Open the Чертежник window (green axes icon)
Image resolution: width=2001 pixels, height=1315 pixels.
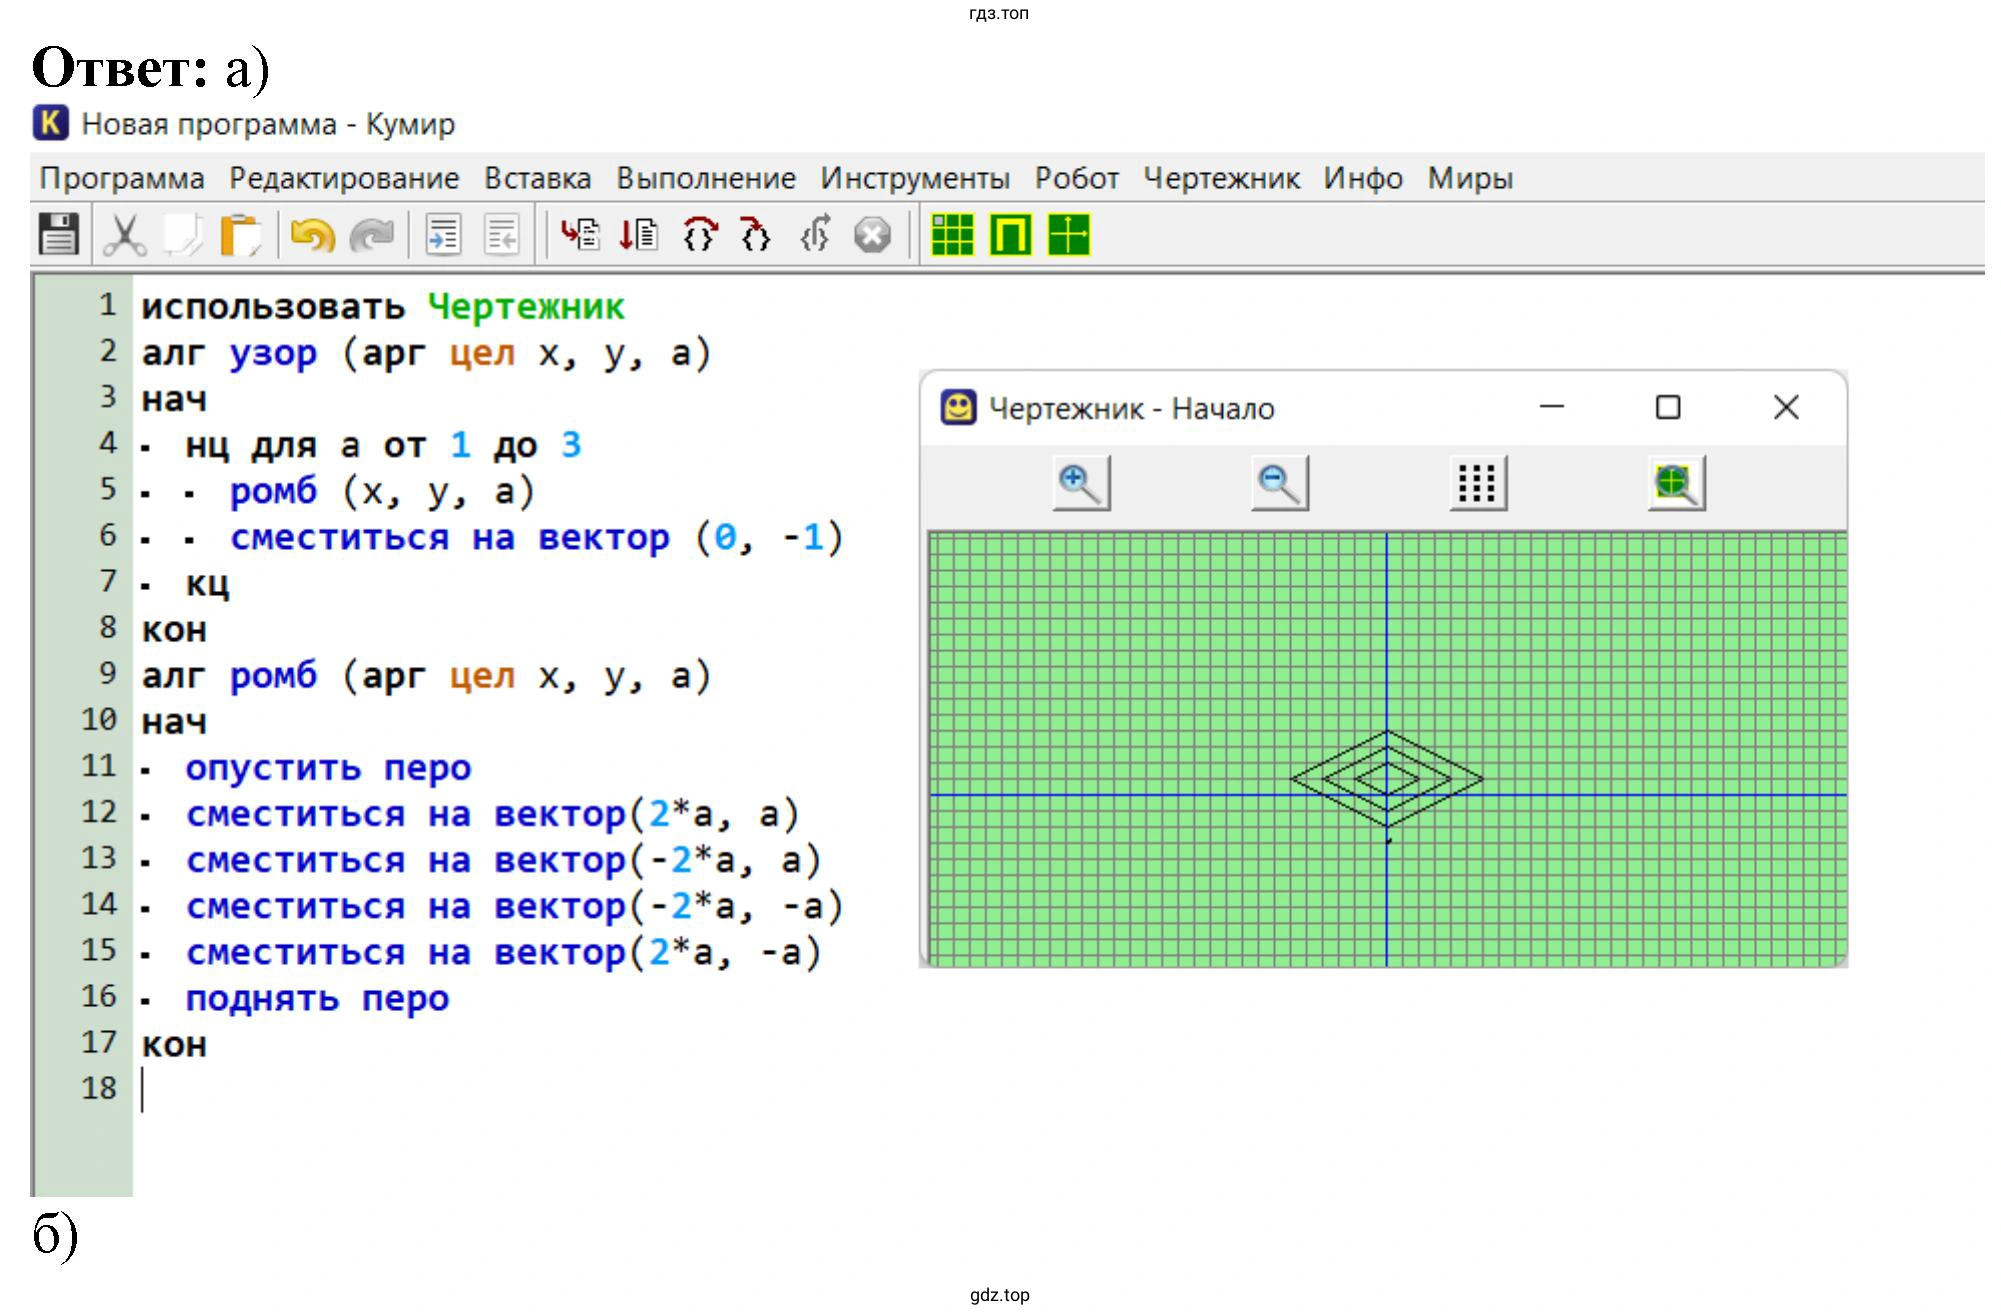(x=1068, y=236)
